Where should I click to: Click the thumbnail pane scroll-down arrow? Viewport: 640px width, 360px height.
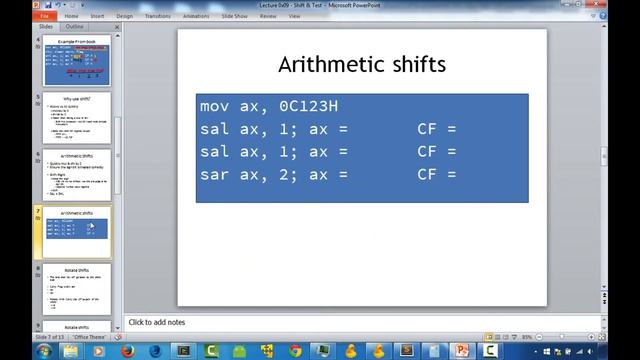coord(118,328)
